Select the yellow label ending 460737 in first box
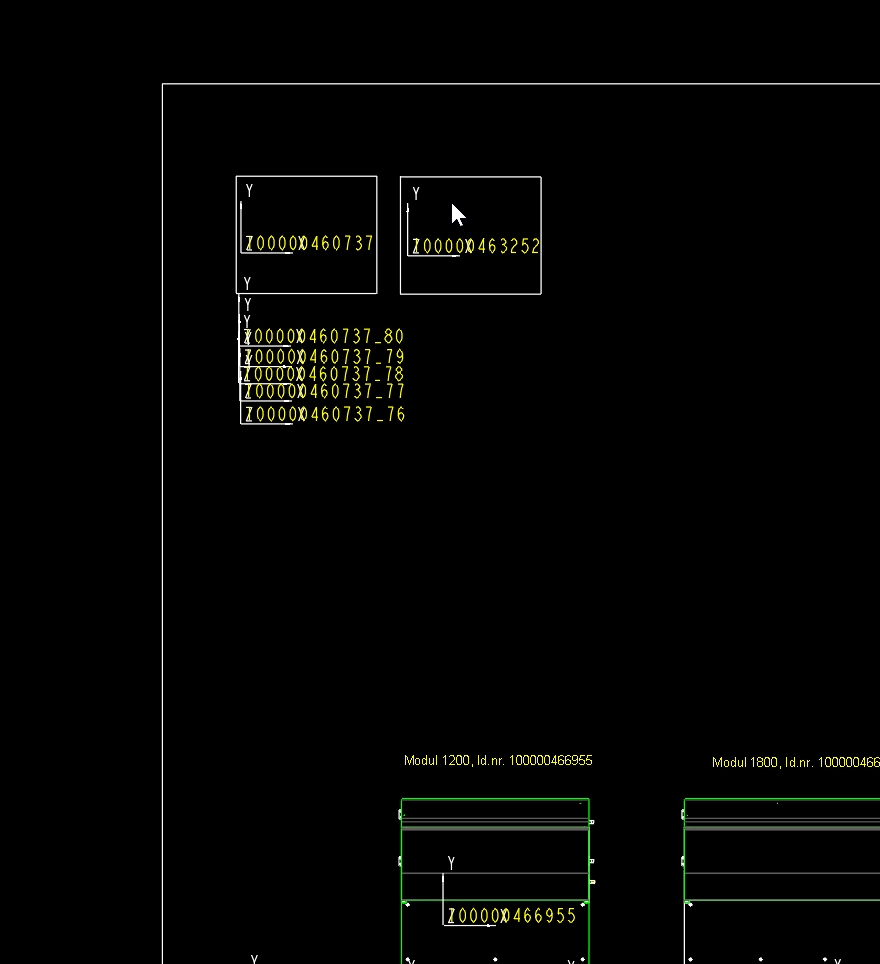The width and height of the screenshot is (880, 964). [310, 243]
